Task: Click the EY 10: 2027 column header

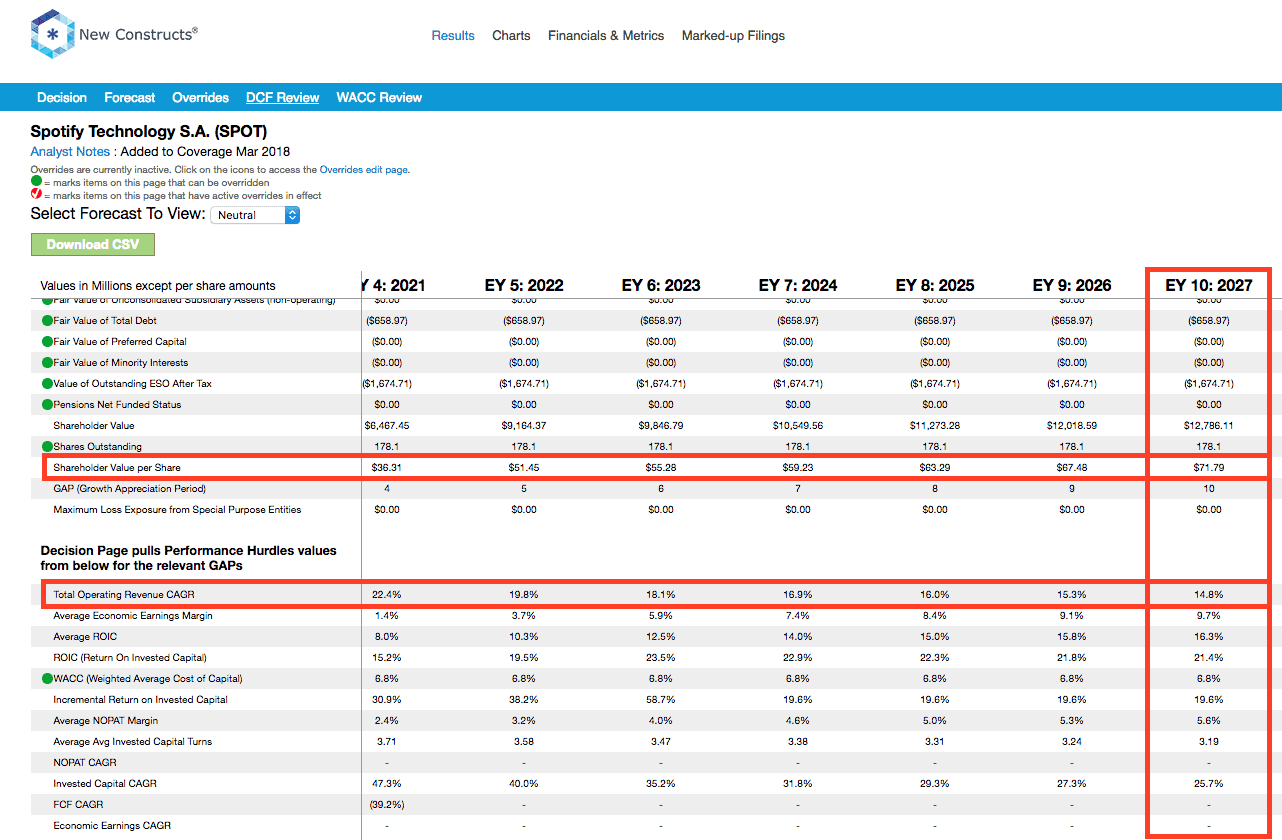Action: pos(1209,285)
